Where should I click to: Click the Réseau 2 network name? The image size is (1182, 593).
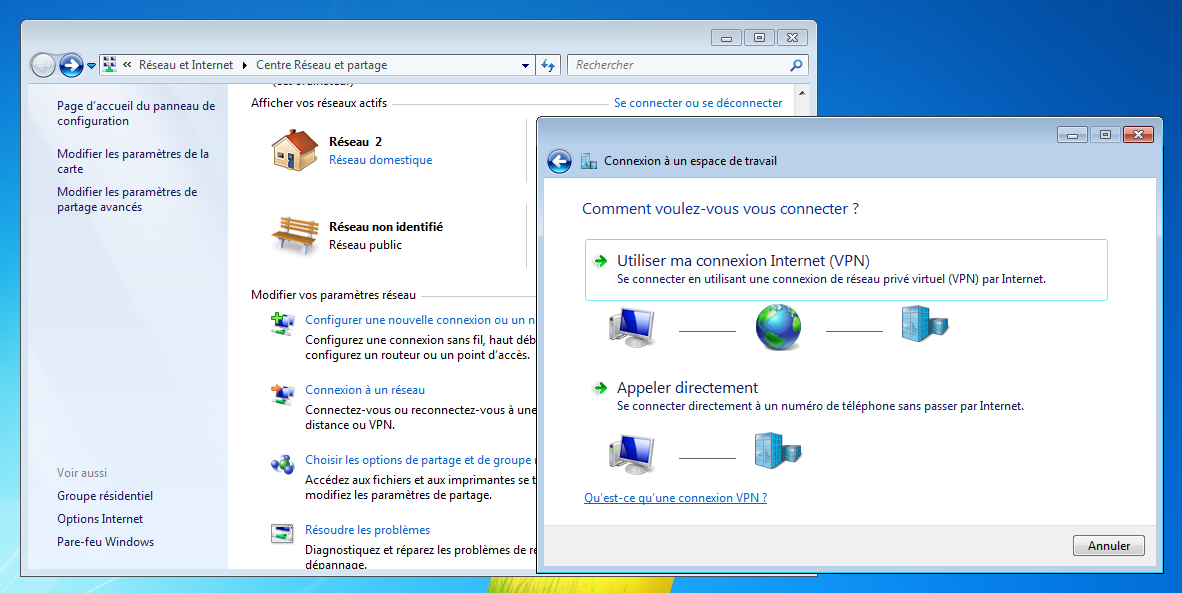(356, 141)
